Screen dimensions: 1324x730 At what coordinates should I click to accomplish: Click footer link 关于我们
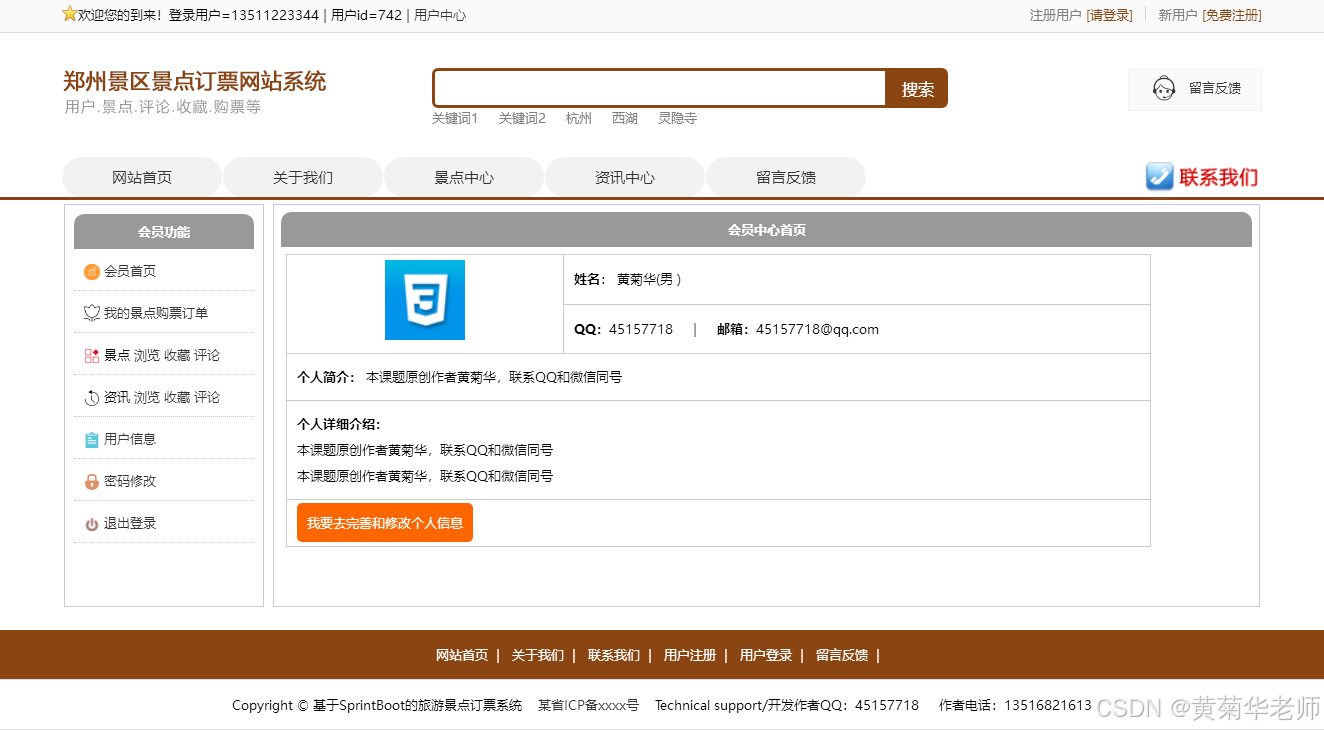(537, 656)
